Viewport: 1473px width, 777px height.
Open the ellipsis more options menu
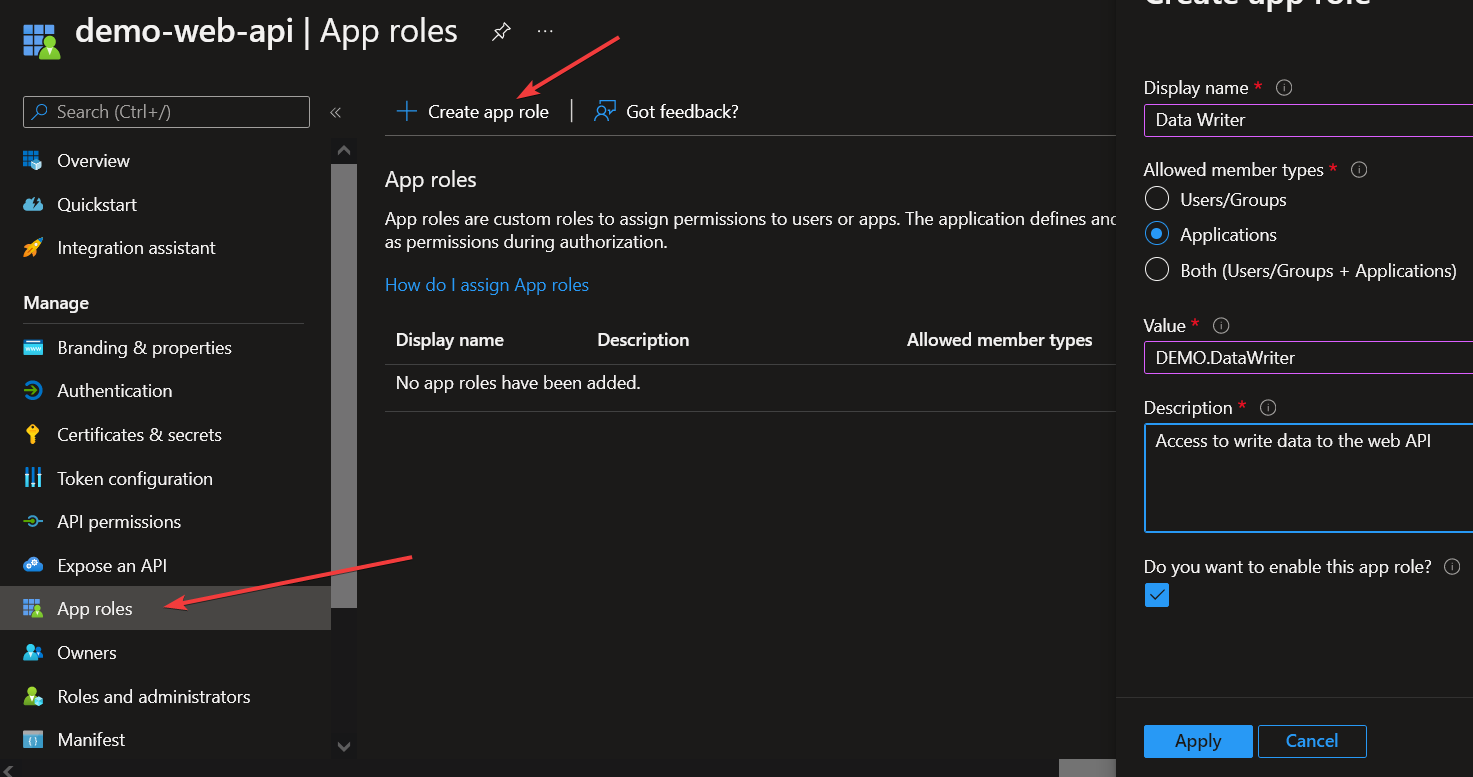[545, 31]
